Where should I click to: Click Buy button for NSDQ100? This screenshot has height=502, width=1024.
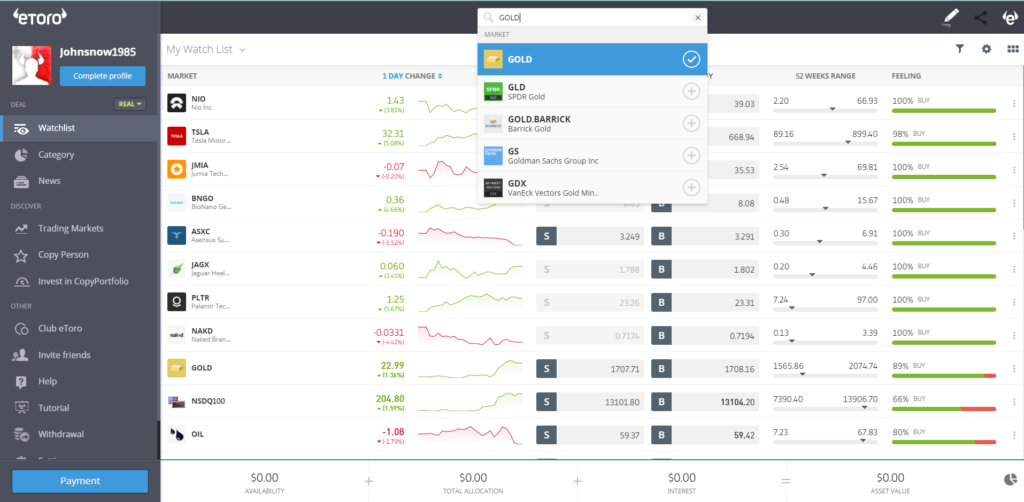[x=662, y=401]
